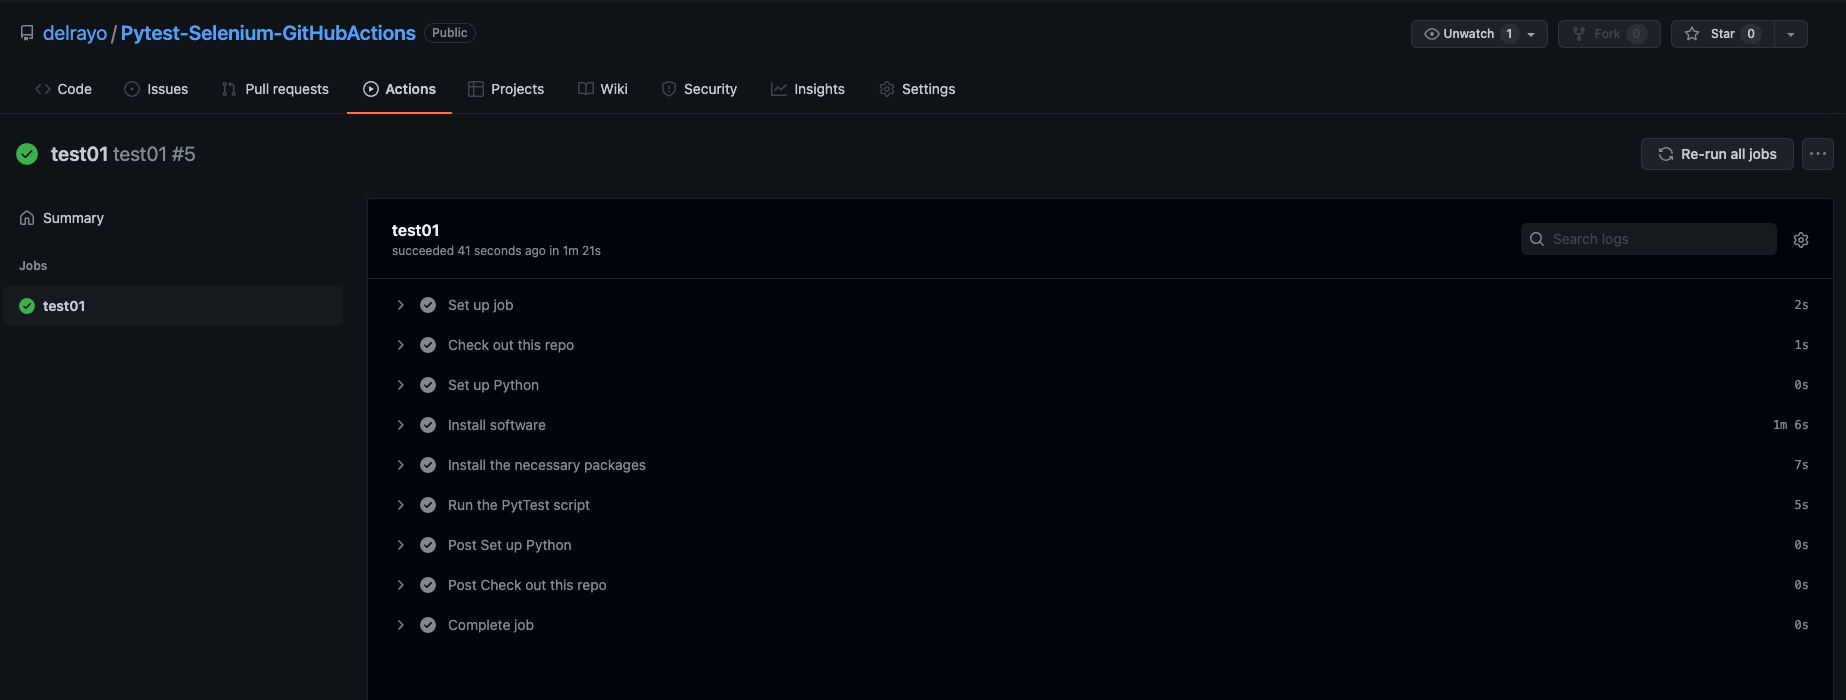The height and width of the screenshot is (700, 1846).
Task: Open log settings gear icon
Action: click(1801, 240)
